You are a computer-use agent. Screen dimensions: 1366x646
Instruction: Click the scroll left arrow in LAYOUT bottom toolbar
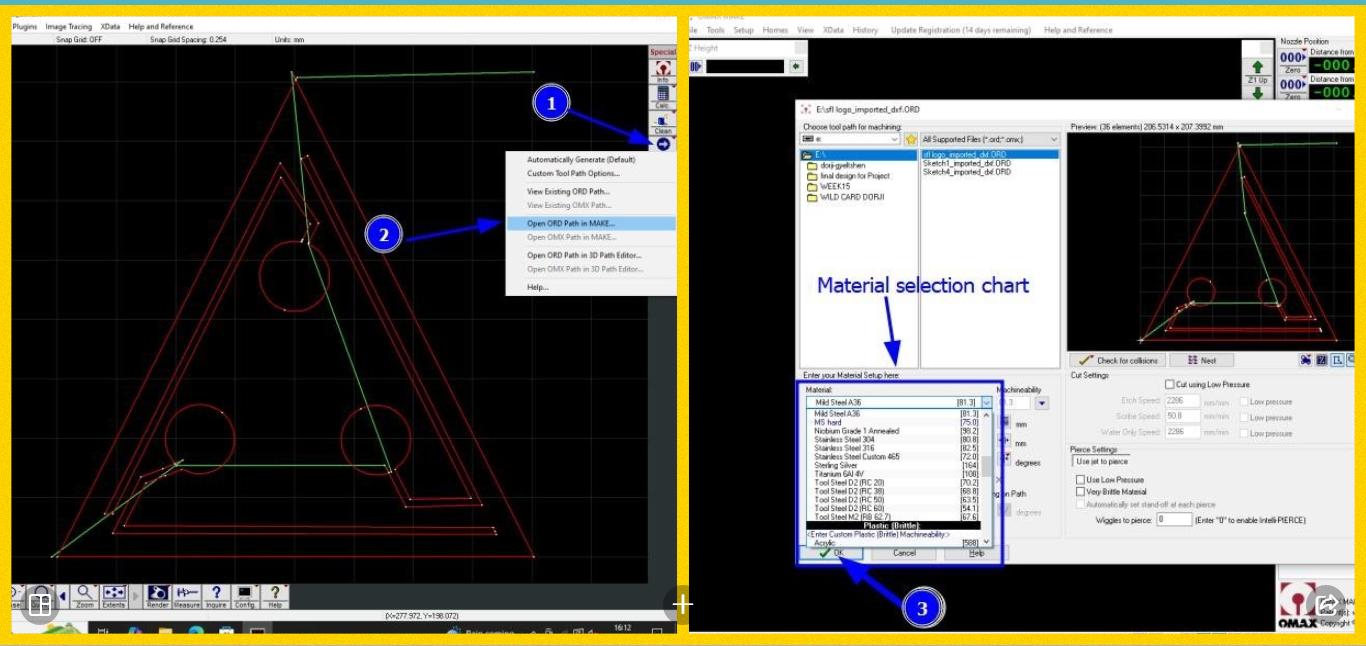[63, 597]
